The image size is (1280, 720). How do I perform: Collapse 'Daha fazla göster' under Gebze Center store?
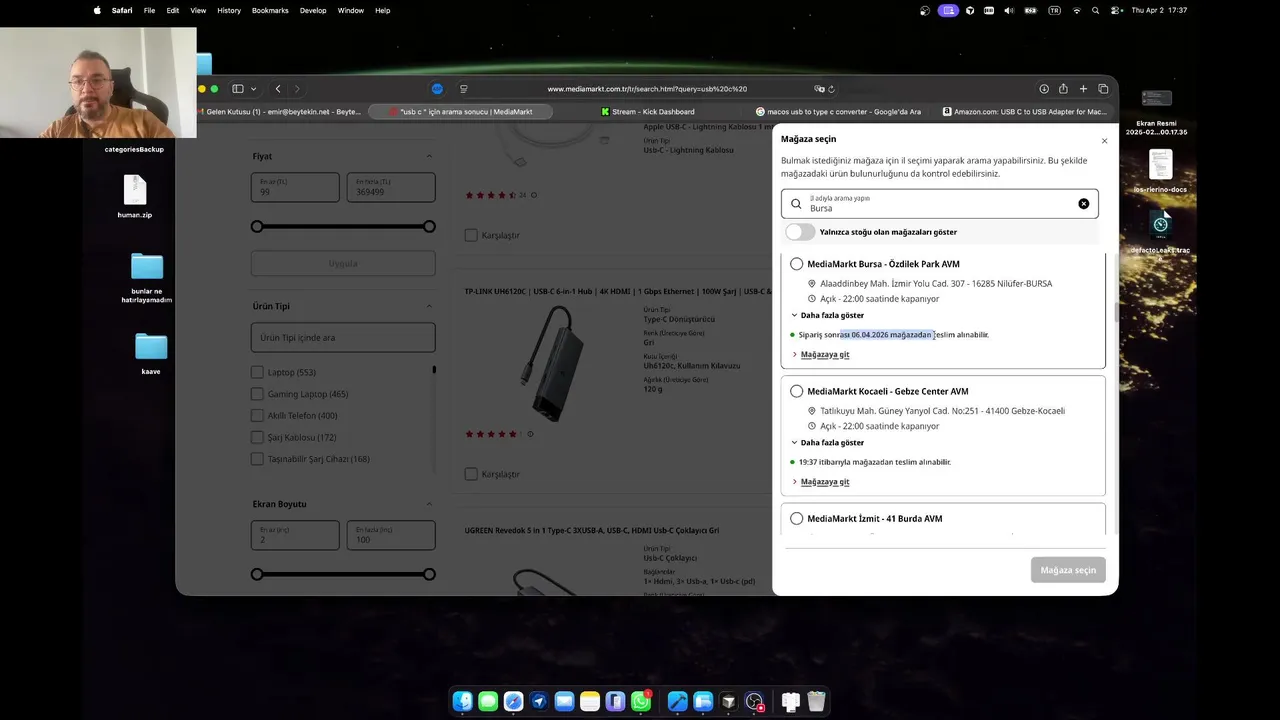coord(827,442)
